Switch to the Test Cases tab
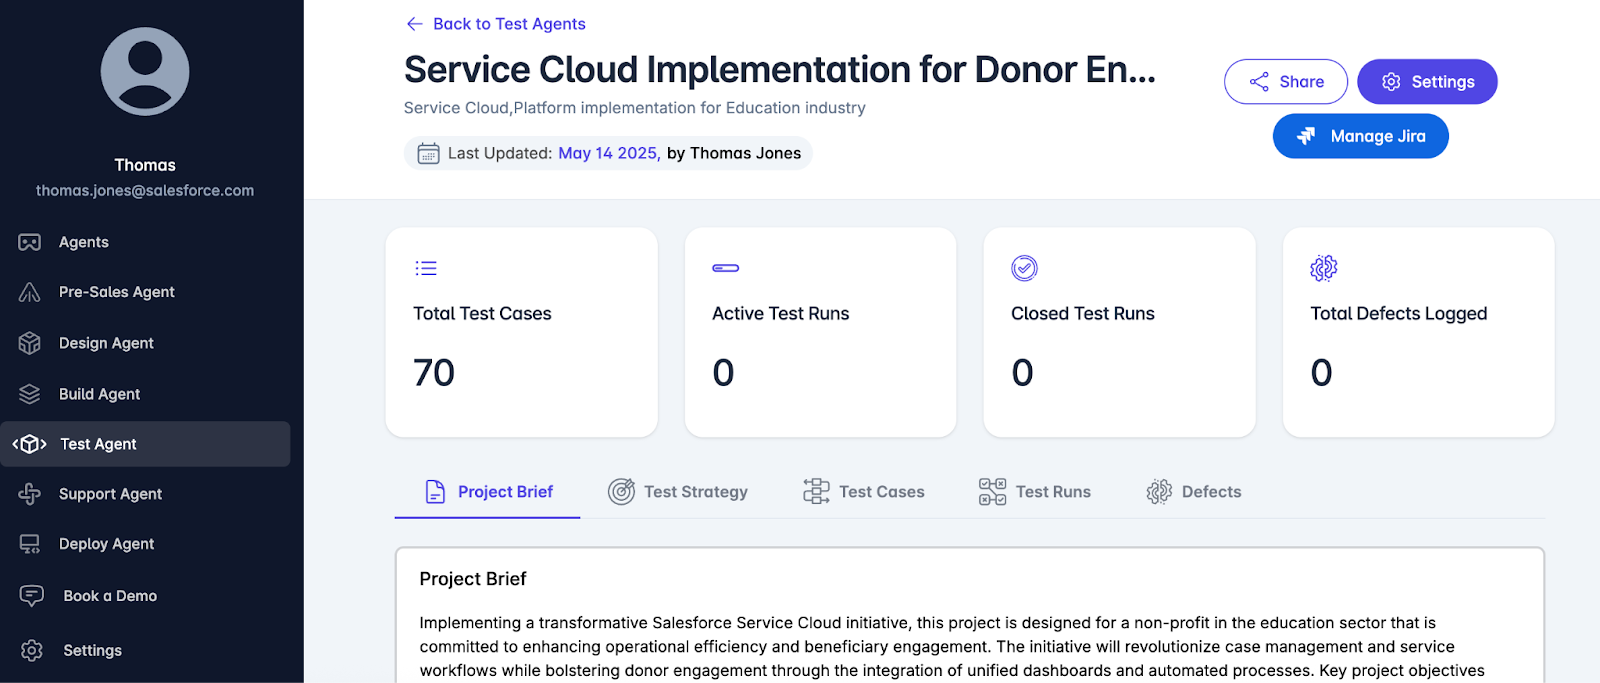The image size is (1600, 683). (x=864, y=492)
